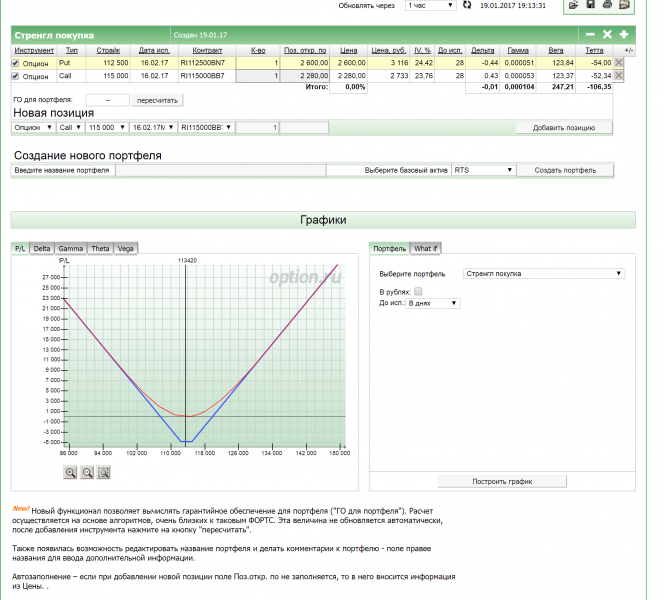
Task: Edit Call row open price 2 280,00
Action: pyautogui.click(x=304, y=76)
